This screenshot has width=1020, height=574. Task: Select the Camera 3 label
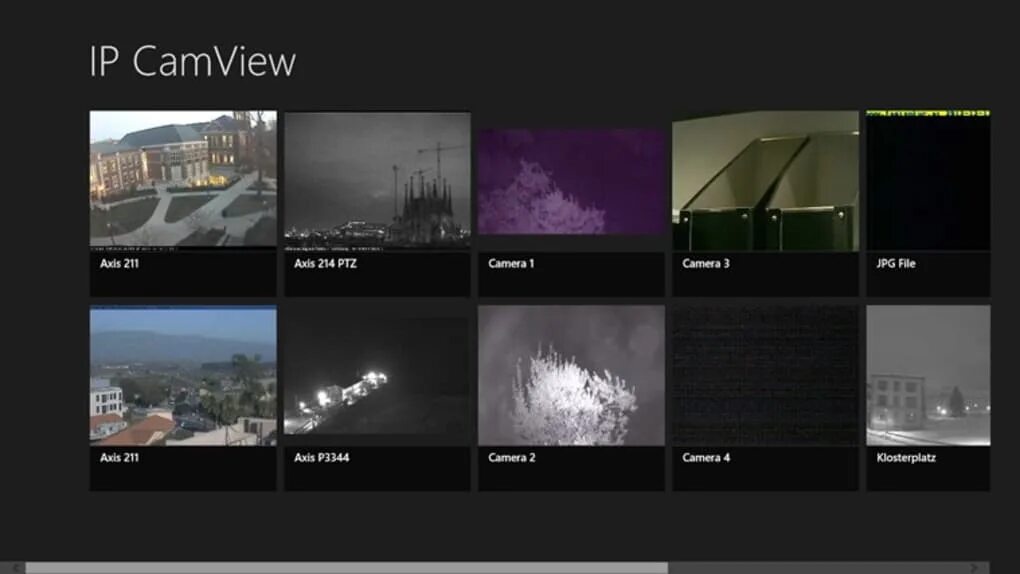point(706,264)
